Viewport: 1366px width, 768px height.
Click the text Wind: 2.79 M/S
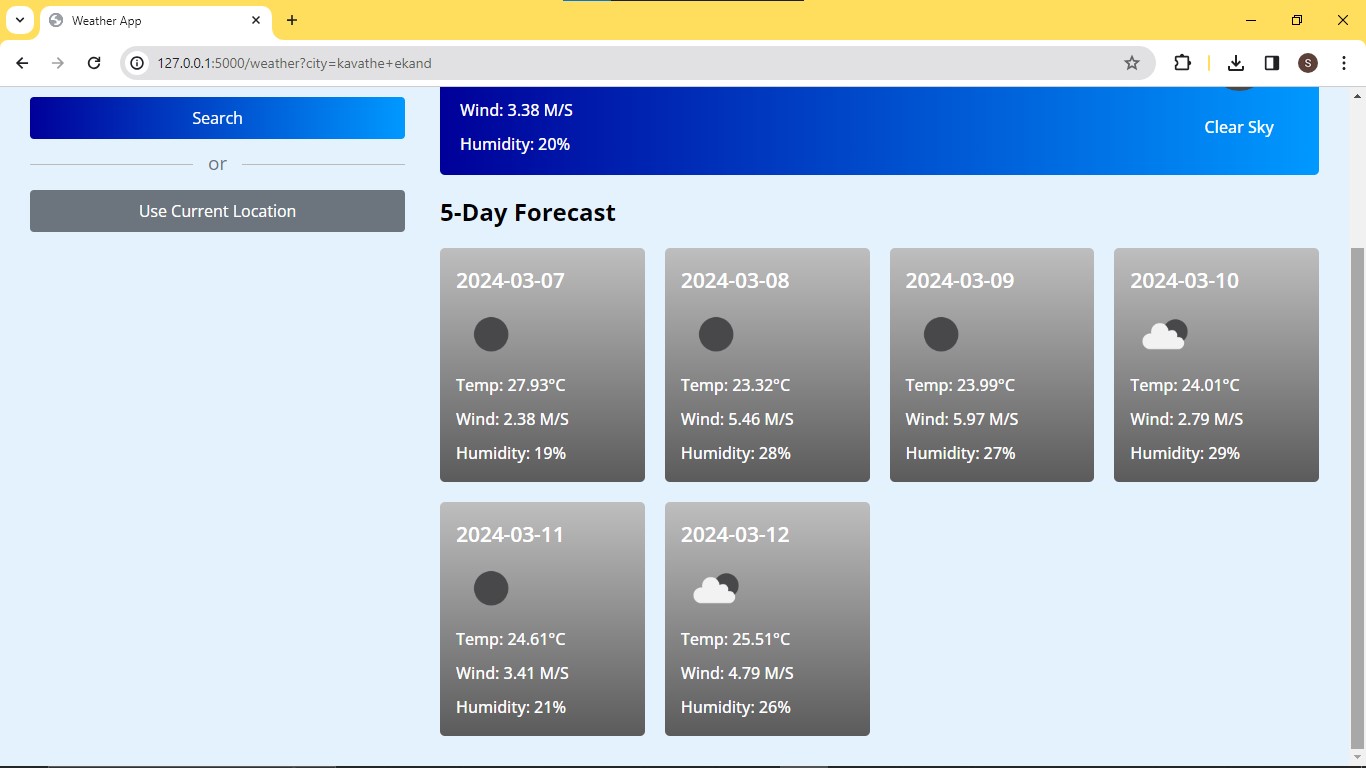[1187, 419]
